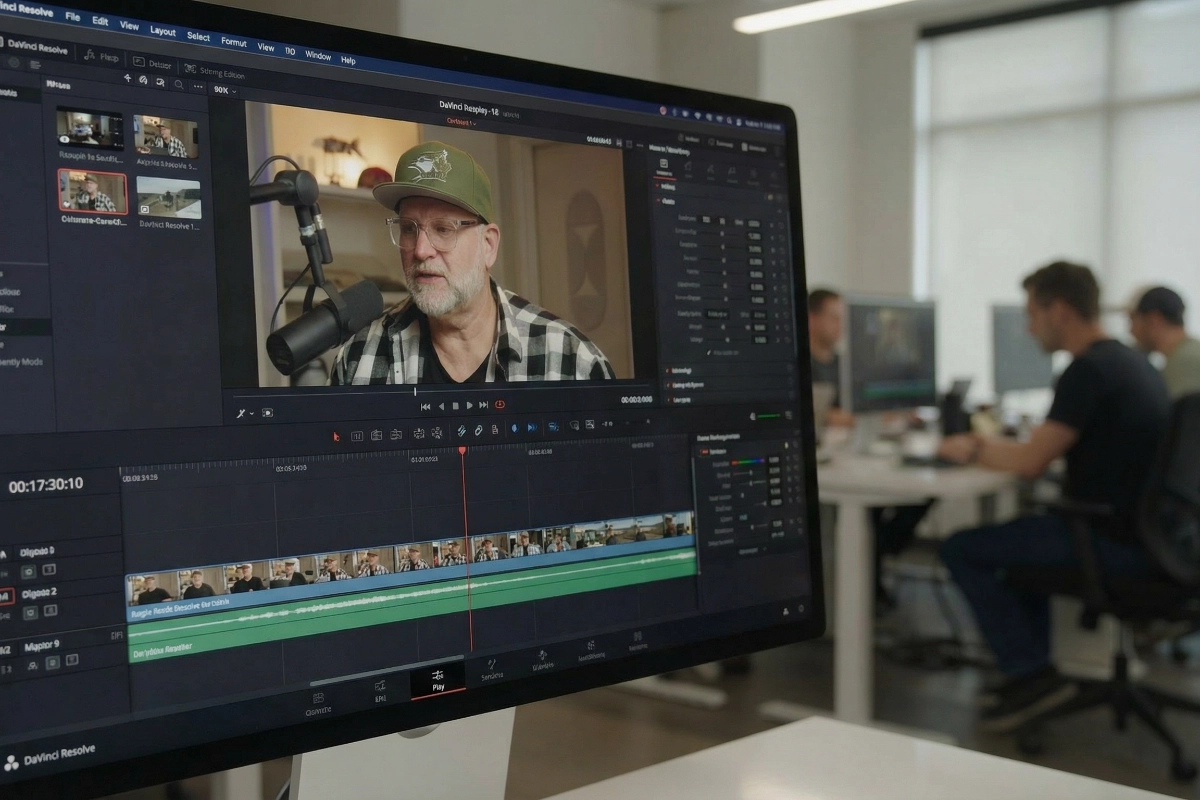This screenshot has width=1200, height=800.
Task: Click the red loop playback icon
Action: (x=500, y=405)
